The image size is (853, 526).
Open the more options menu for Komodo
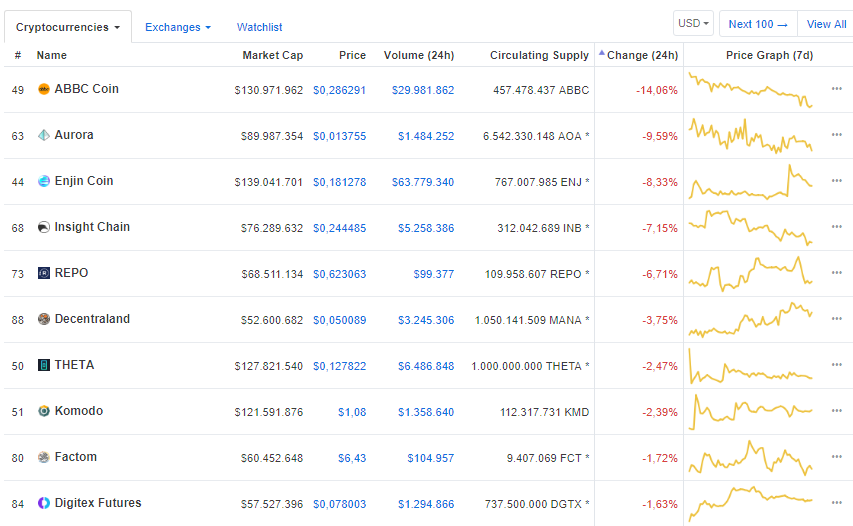click(837, 411)
